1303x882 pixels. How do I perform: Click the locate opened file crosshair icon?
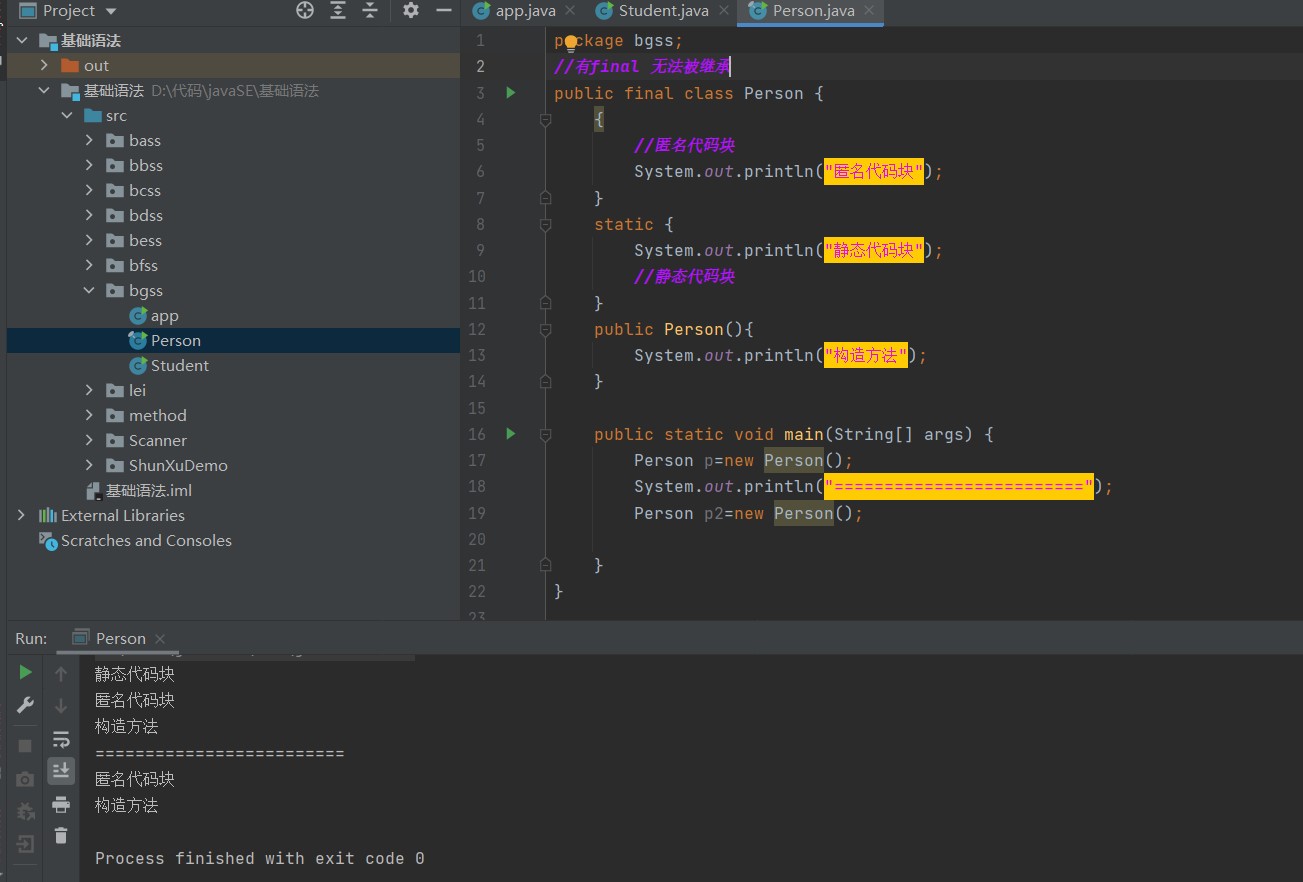pyautogui.click(x=305, y=11)
